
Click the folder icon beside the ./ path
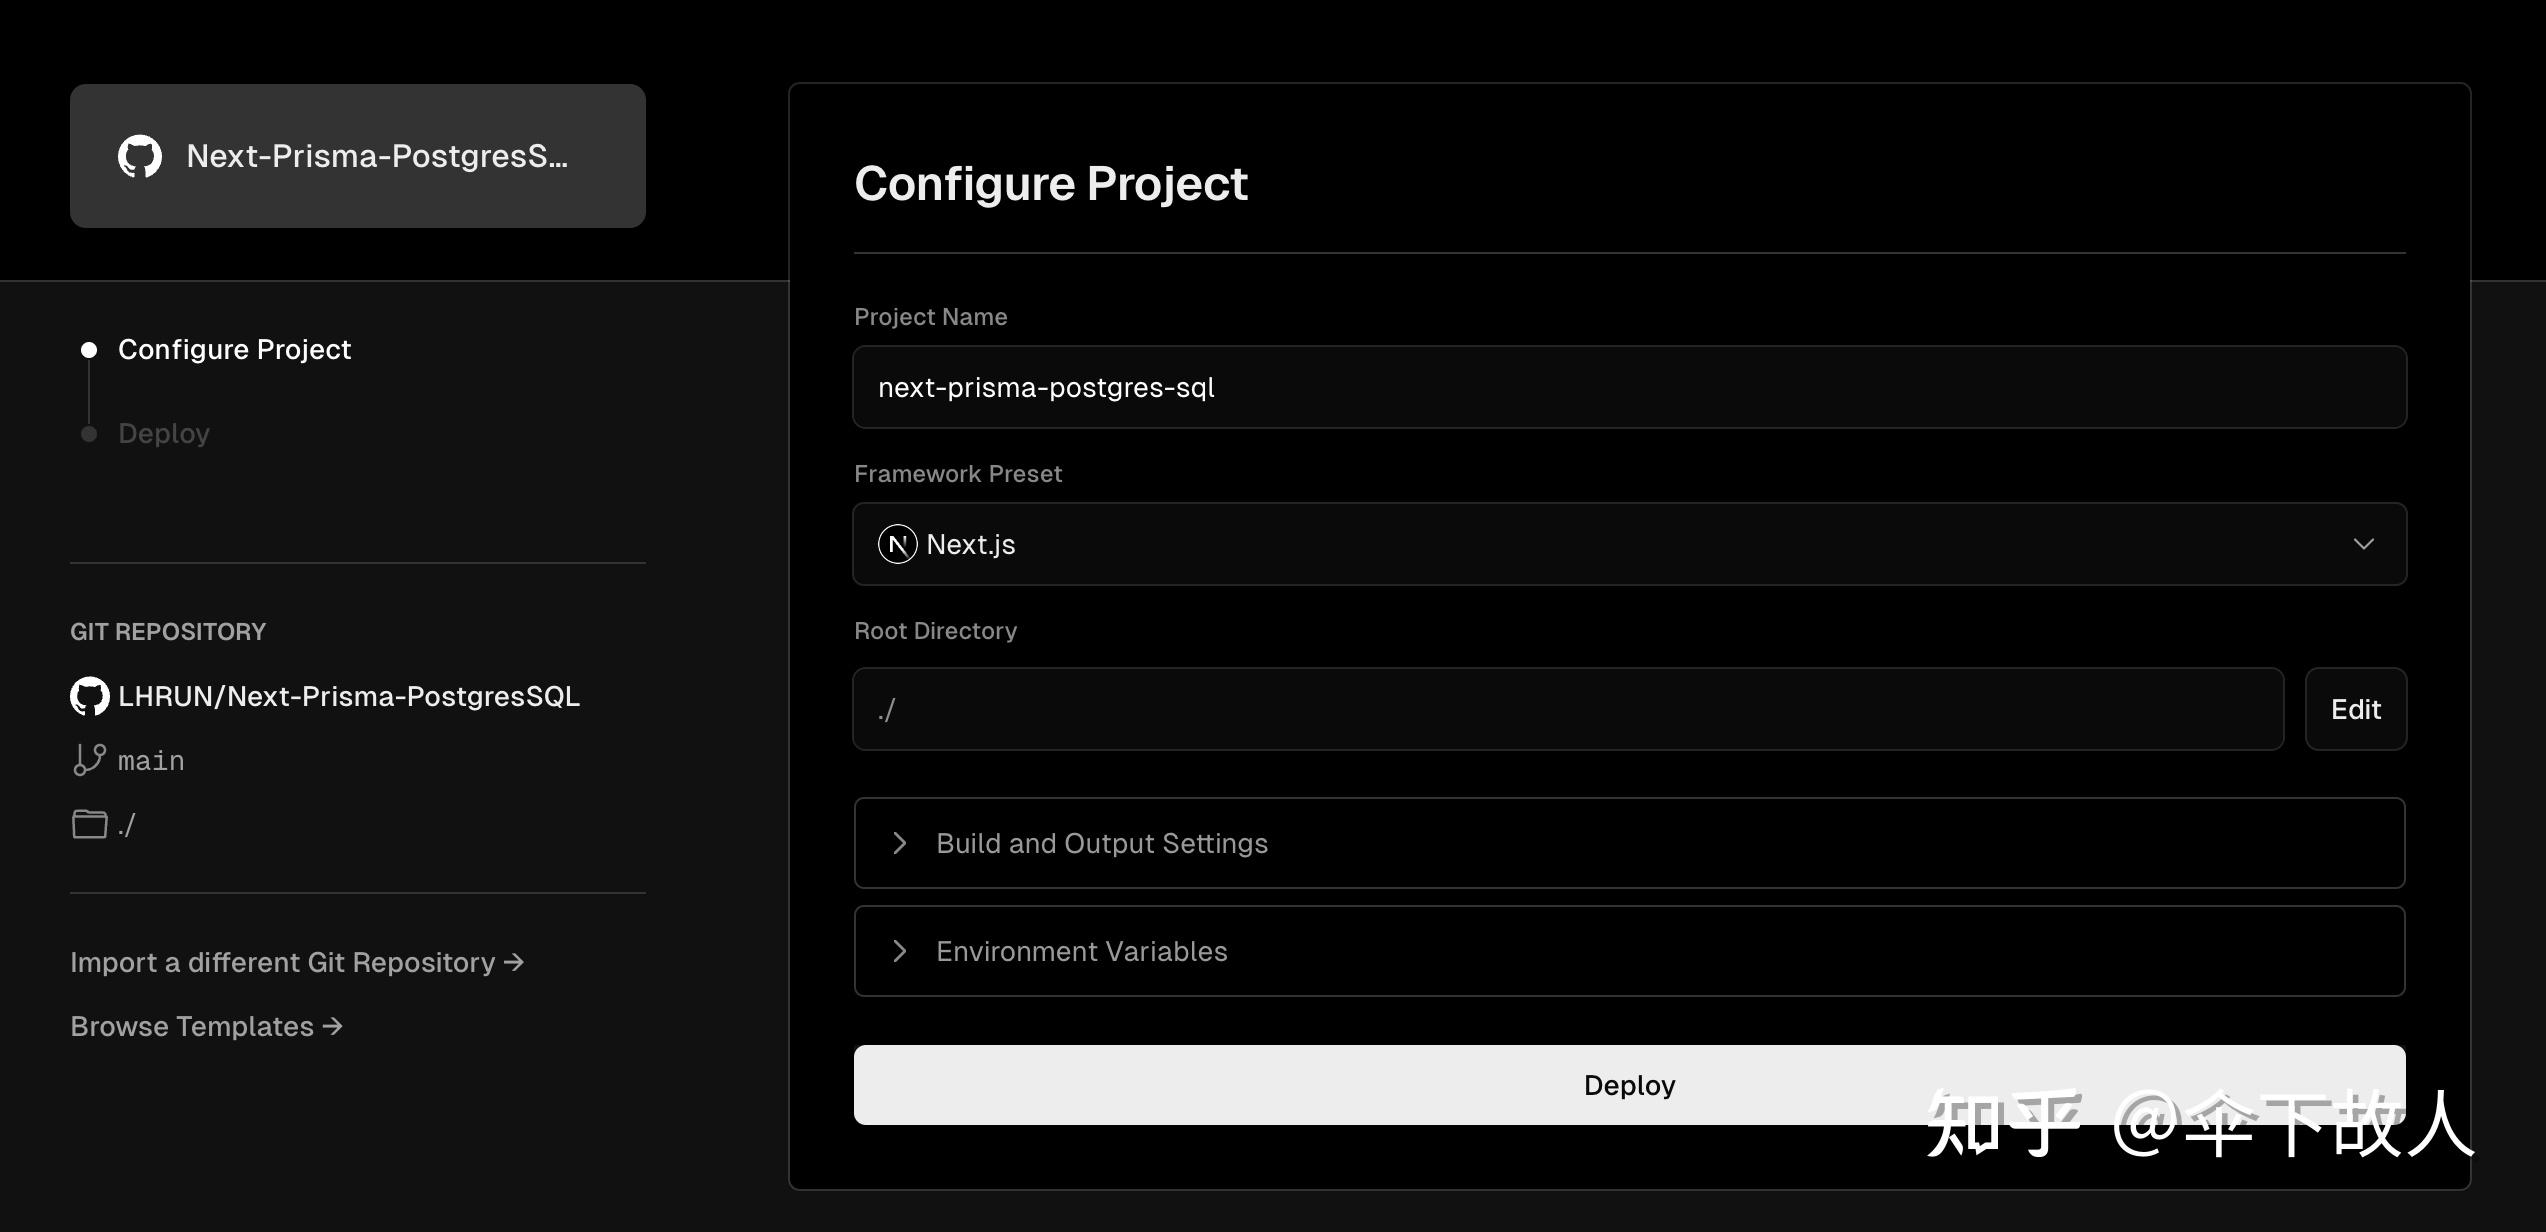(89, 824)
